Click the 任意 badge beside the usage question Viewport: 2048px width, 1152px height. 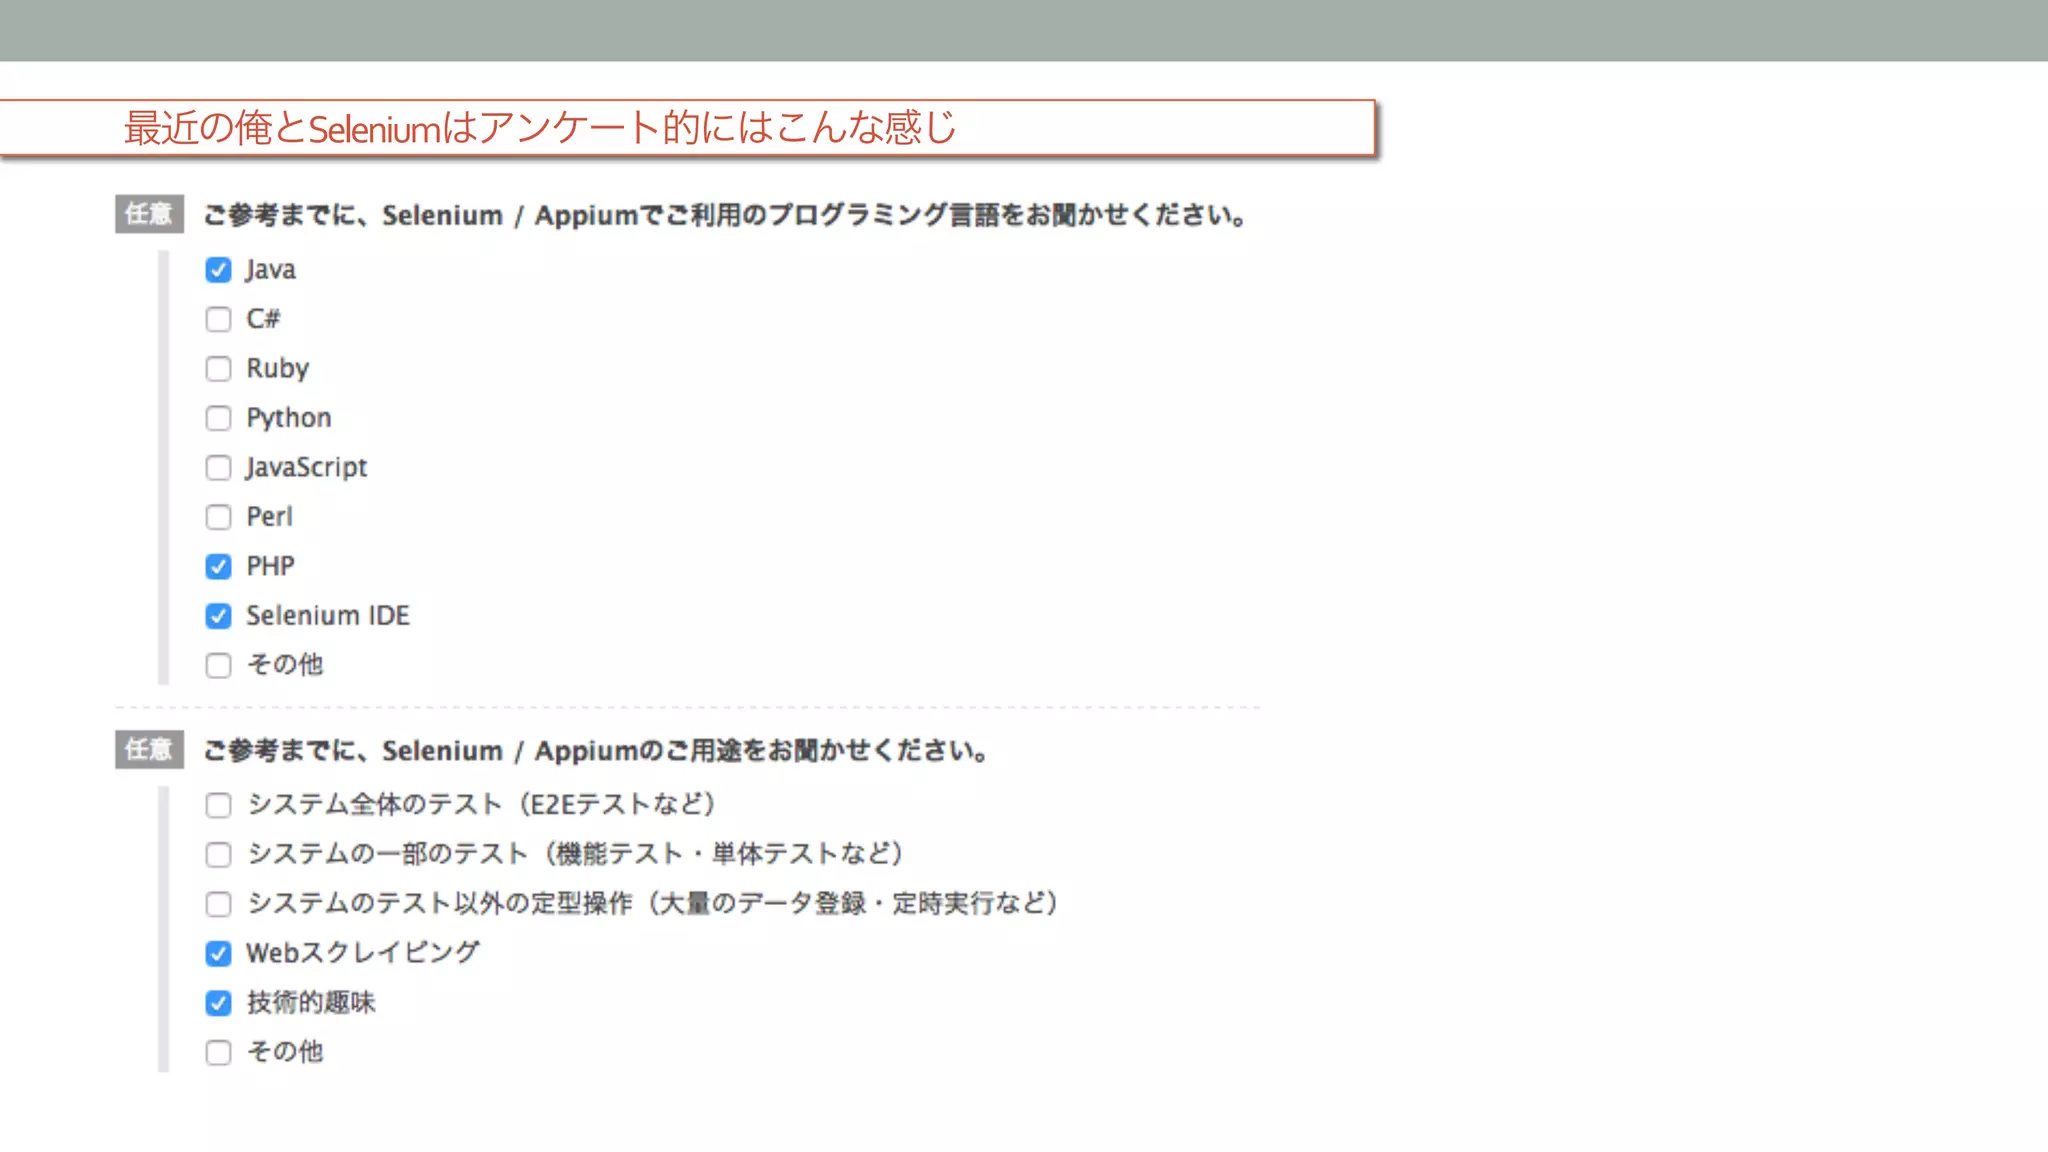149,750
